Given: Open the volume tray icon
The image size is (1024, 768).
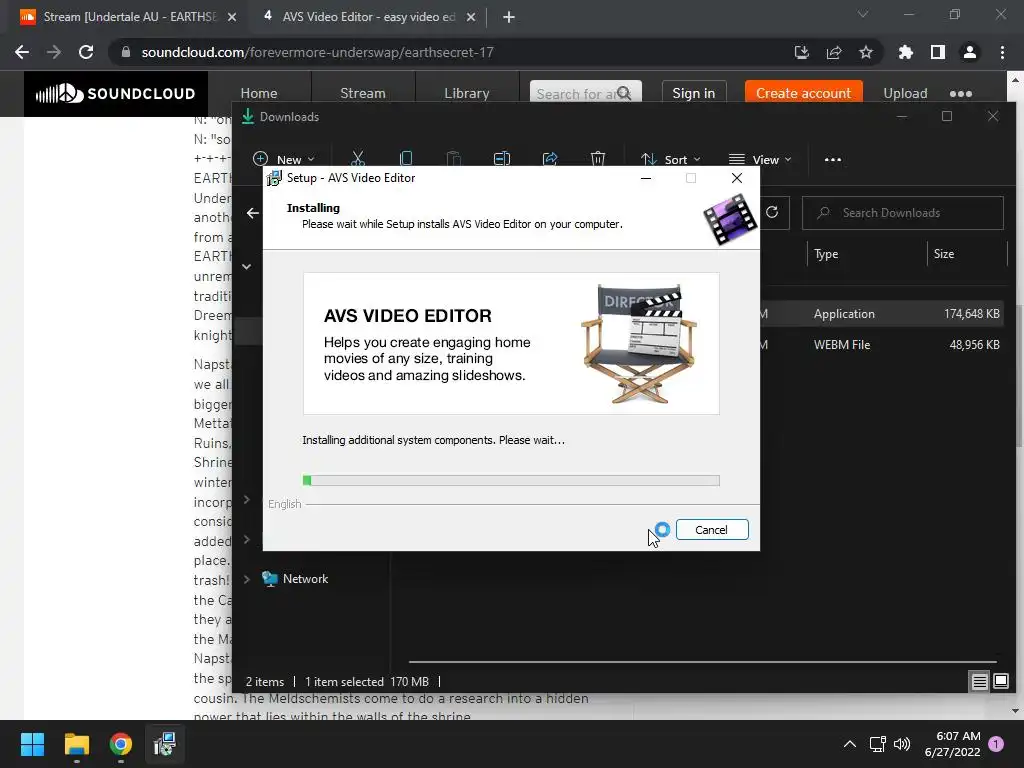Looking at the screenshot, I should (x=902, y=744).
